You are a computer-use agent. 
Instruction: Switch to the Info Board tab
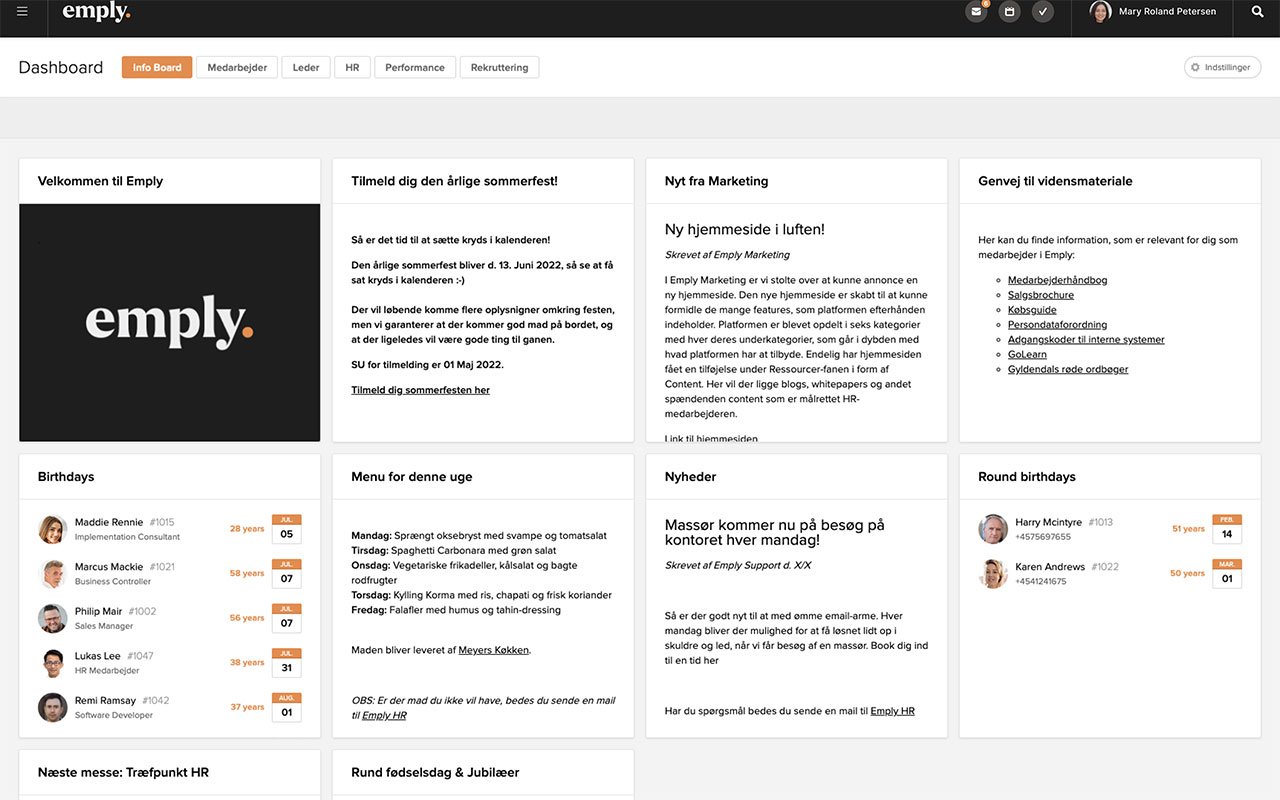157,67
